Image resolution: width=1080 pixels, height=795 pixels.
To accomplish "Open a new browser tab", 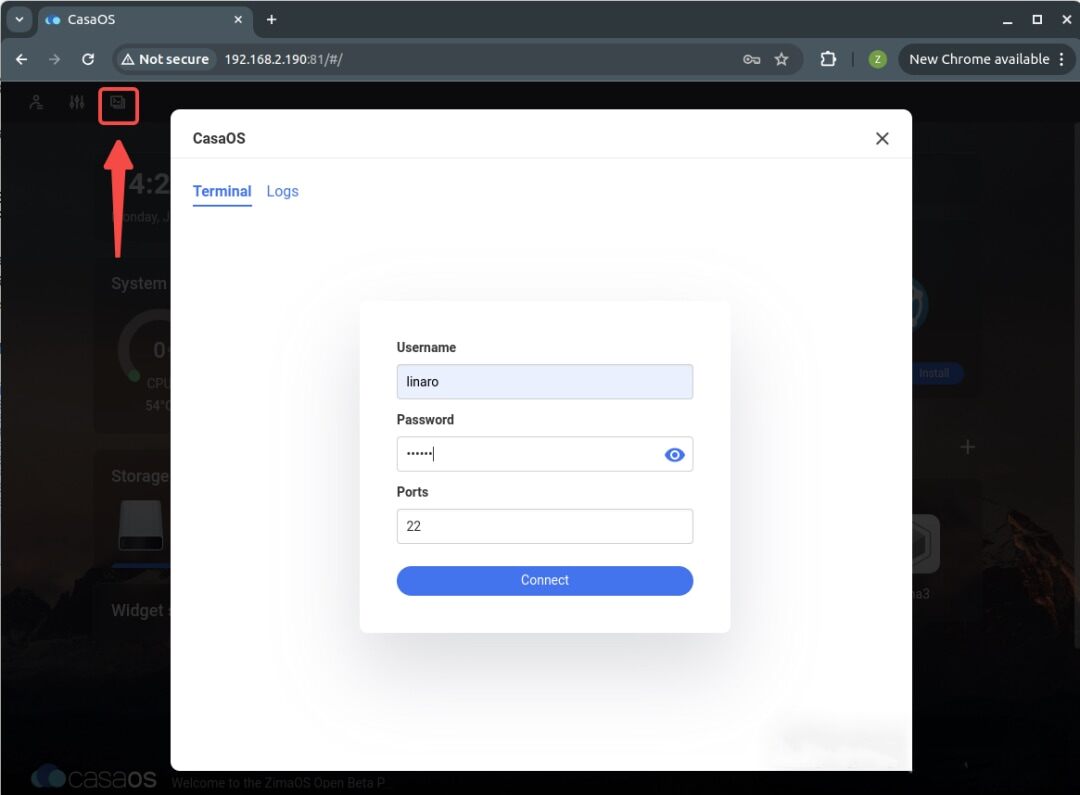I will [271, 19].
